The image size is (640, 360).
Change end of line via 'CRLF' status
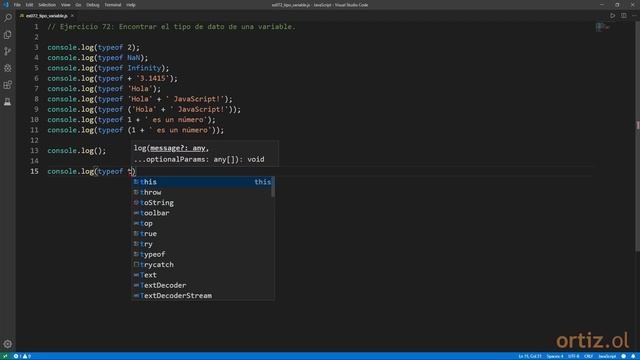(588, 356)
